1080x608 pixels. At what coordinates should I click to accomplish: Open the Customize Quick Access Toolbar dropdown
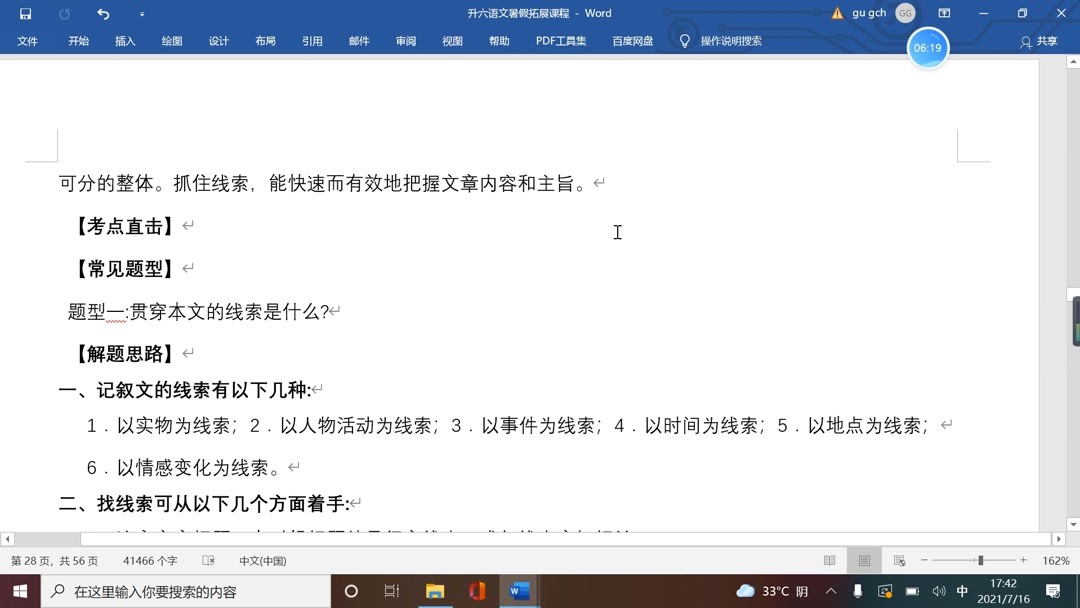coord(141,13)
